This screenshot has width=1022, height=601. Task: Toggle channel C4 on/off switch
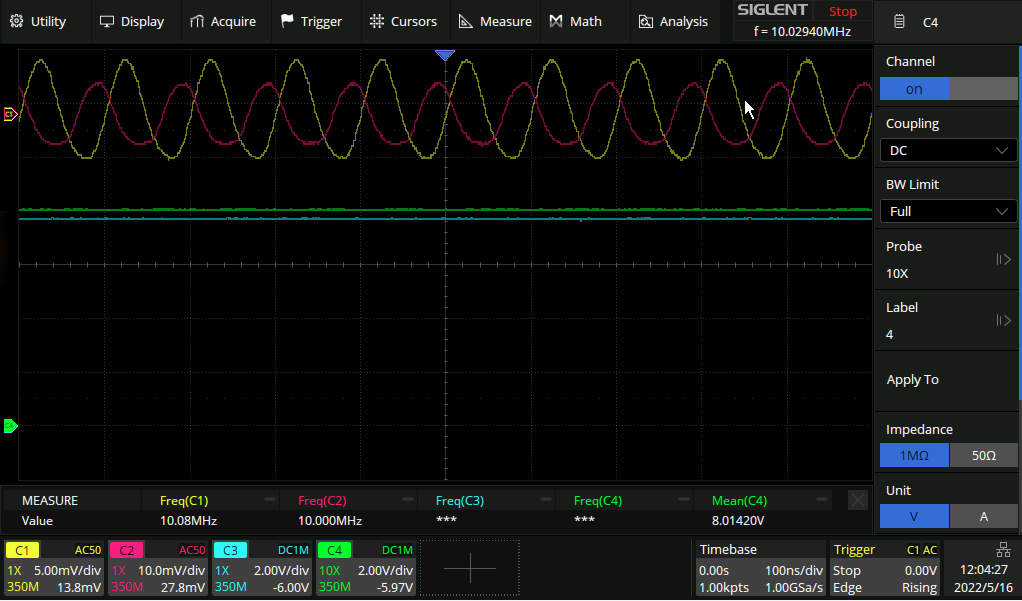948,89
